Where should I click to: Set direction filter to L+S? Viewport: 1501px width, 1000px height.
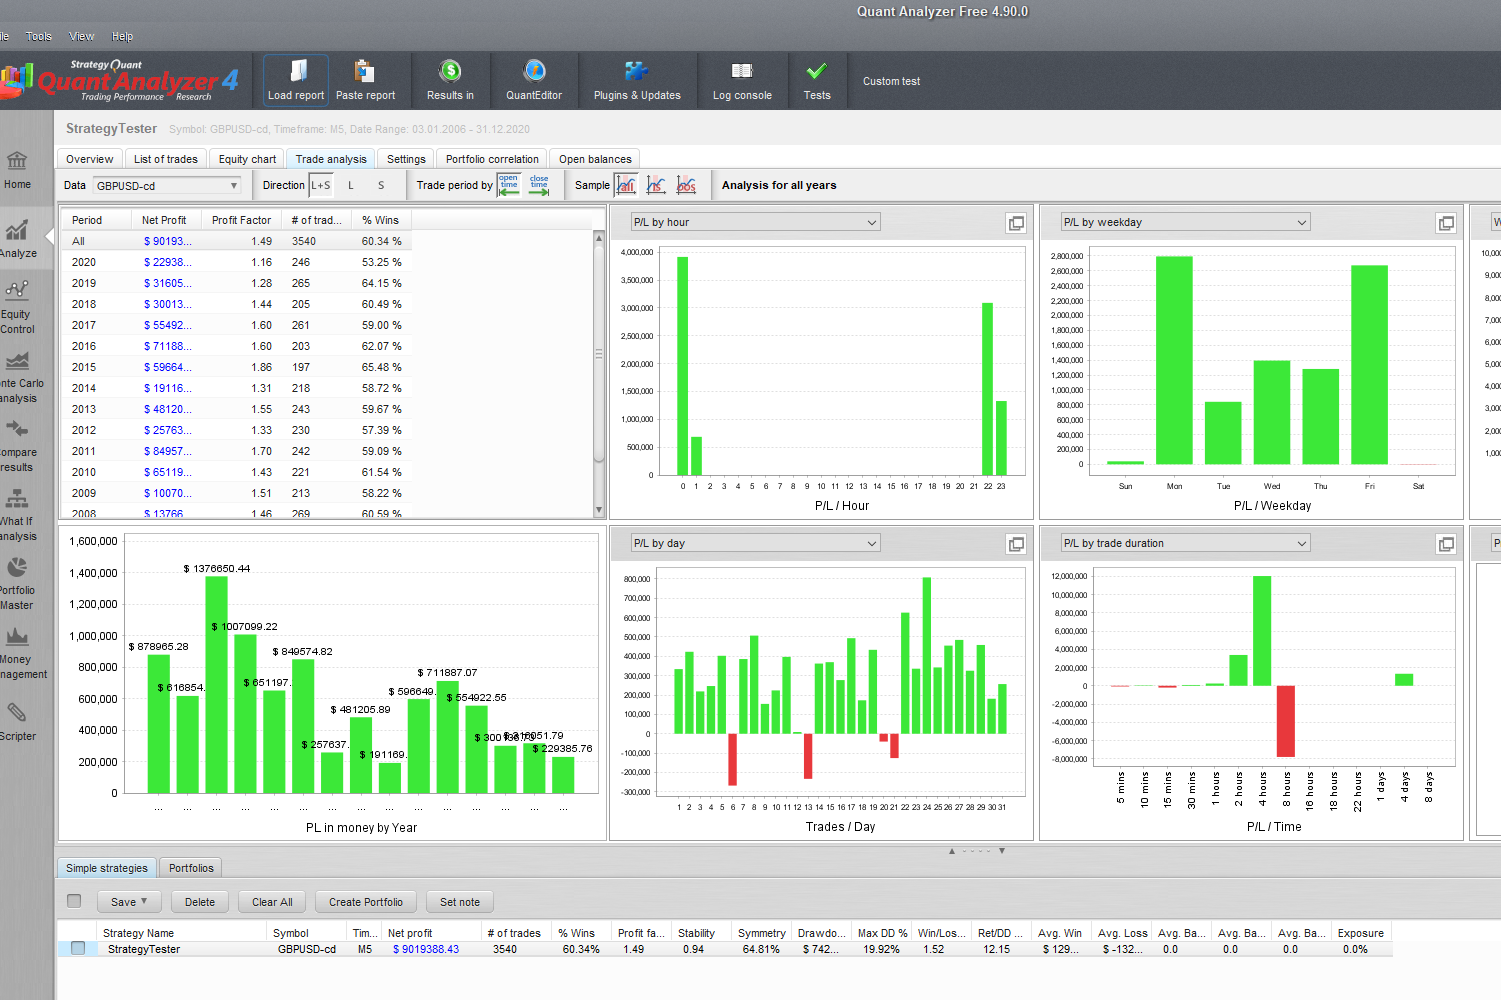point(321,185)
